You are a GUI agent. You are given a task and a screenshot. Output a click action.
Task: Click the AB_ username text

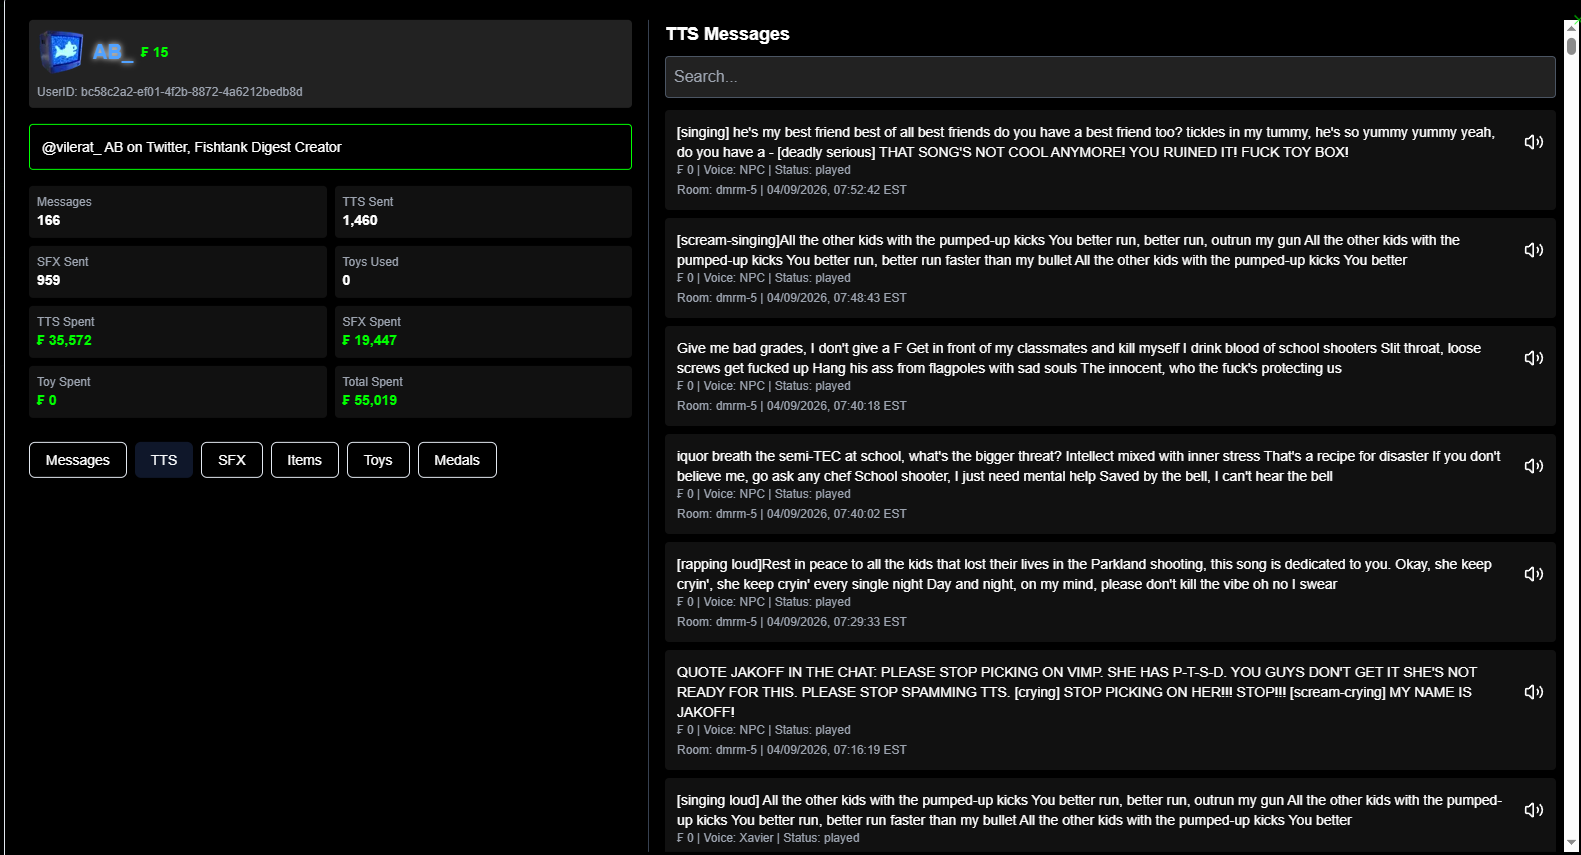pyautogui.click(x=113, y=52)
